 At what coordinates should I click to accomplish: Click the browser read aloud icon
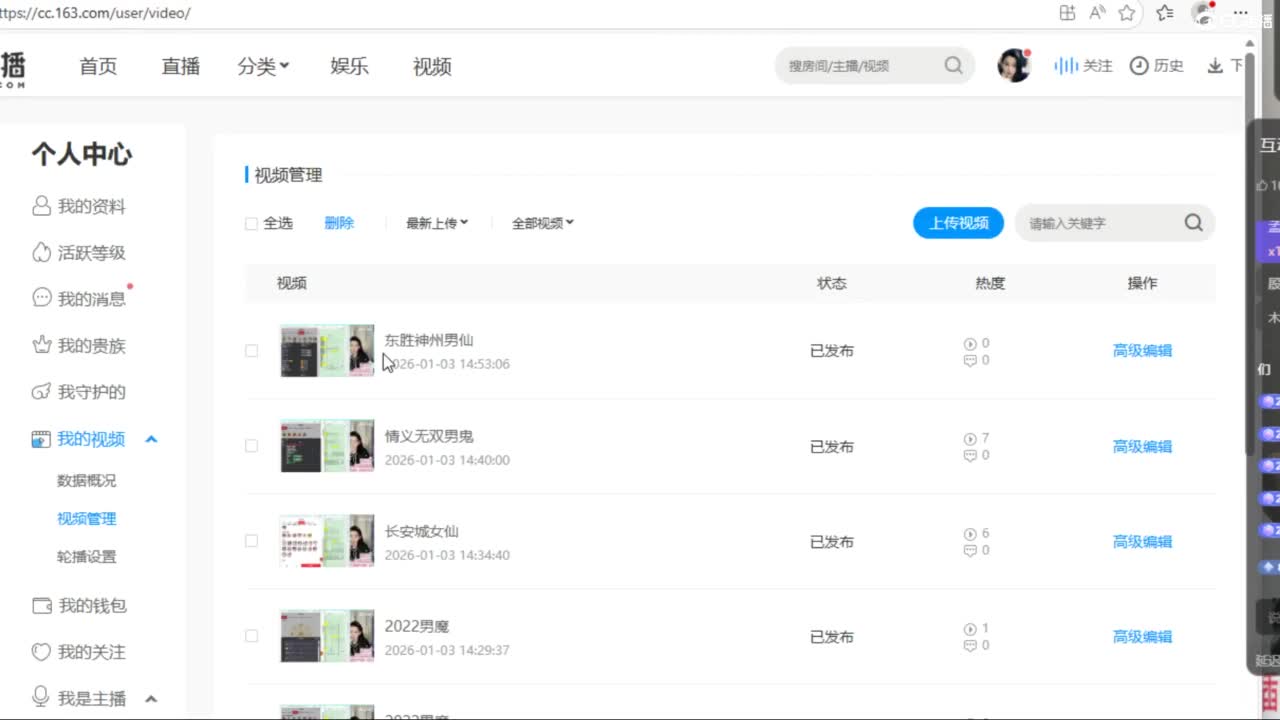[x=1097, y=13]
